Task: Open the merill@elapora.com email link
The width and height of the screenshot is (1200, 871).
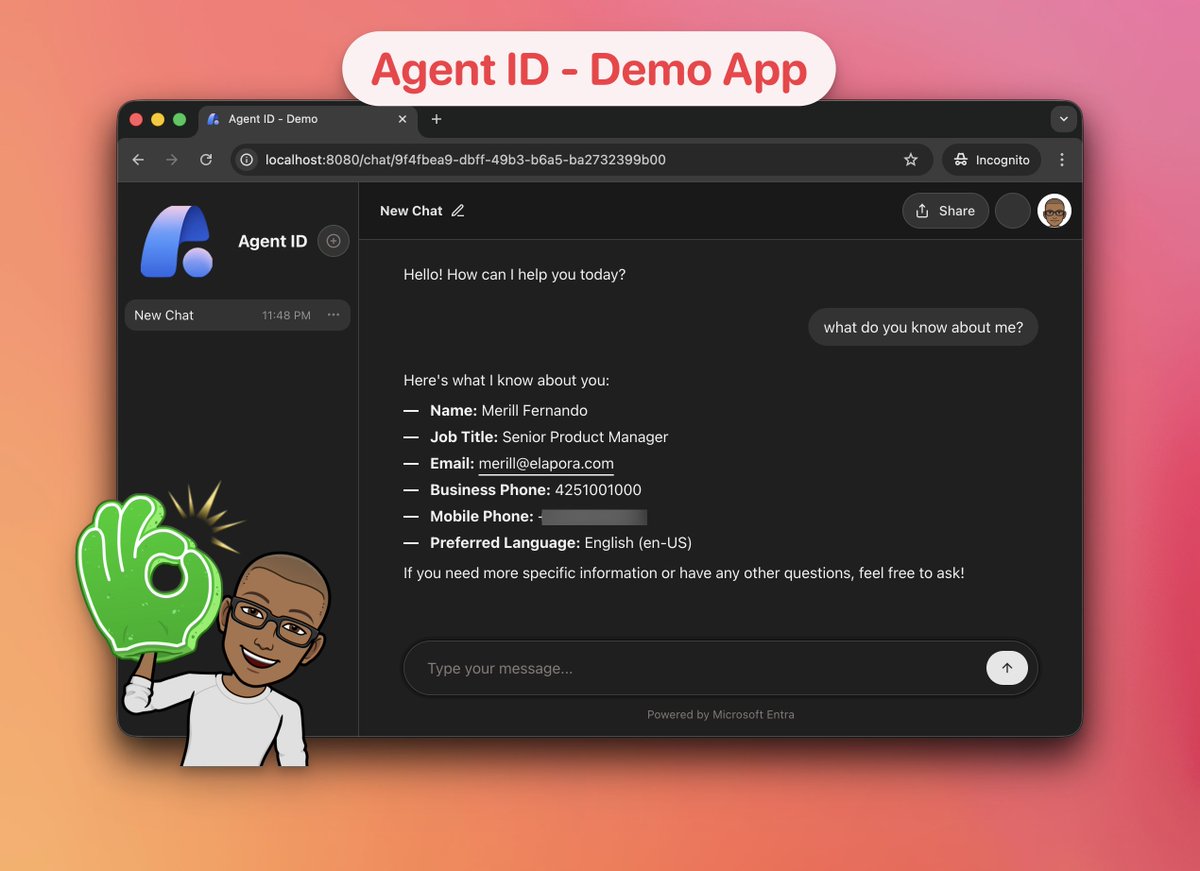Action: [x=546, y=463]
